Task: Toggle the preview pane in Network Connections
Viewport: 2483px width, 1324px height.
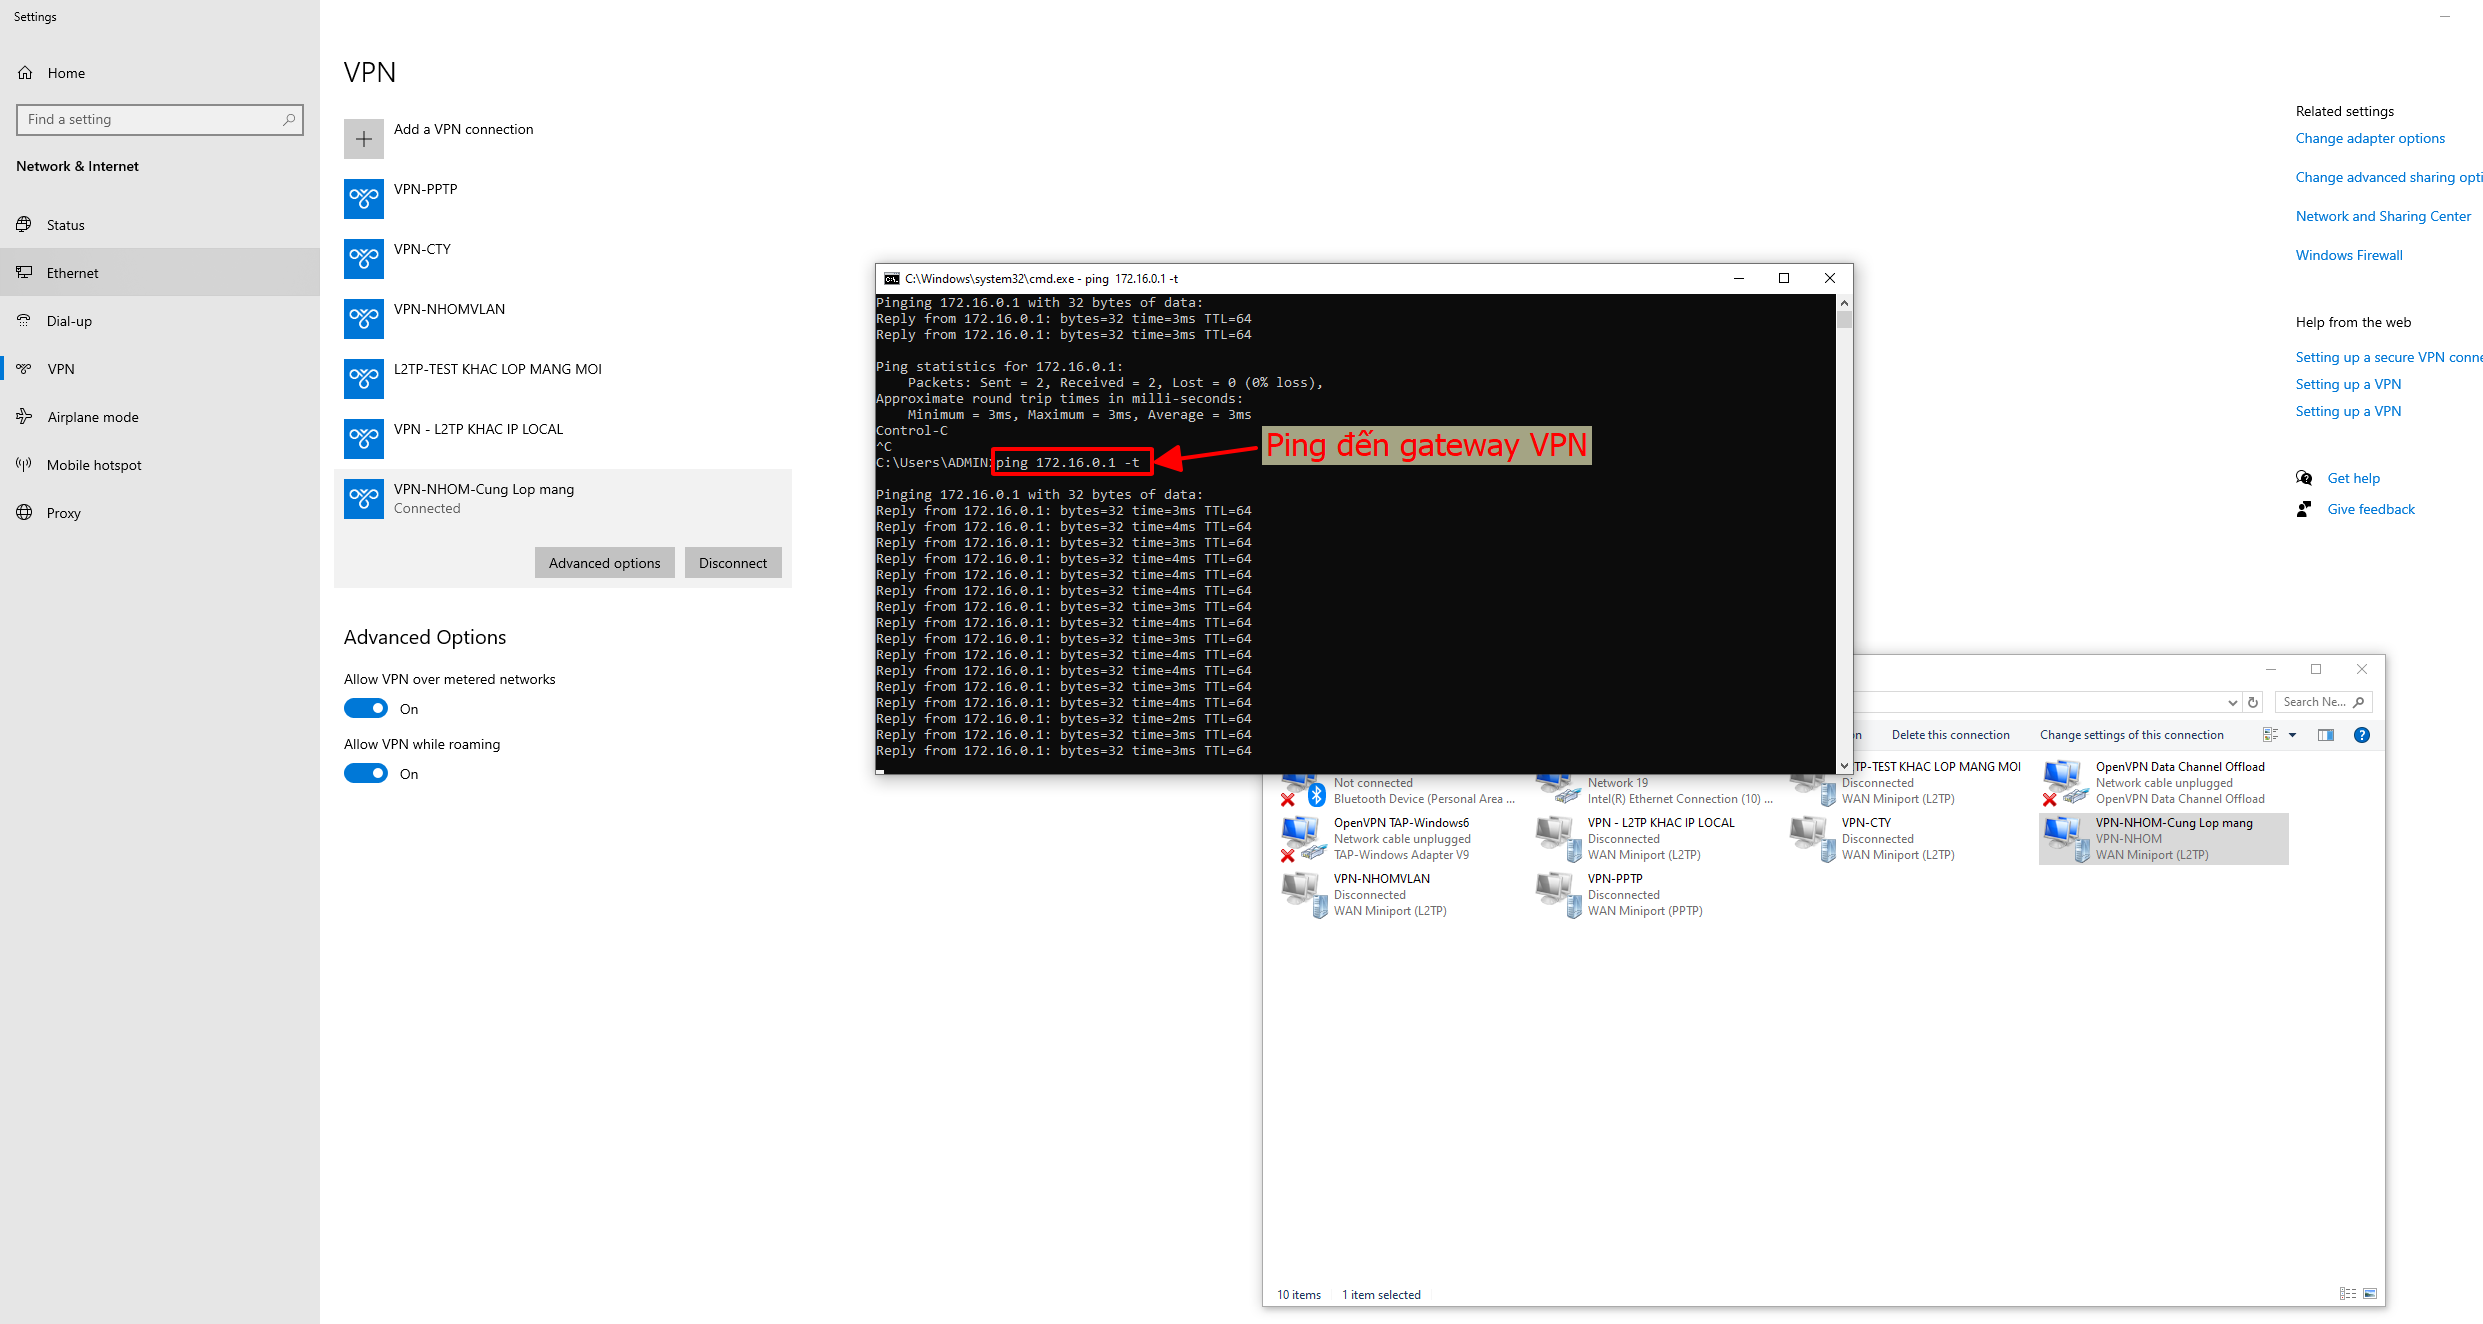Action: pyautogui.click(x=2325, y=734)
